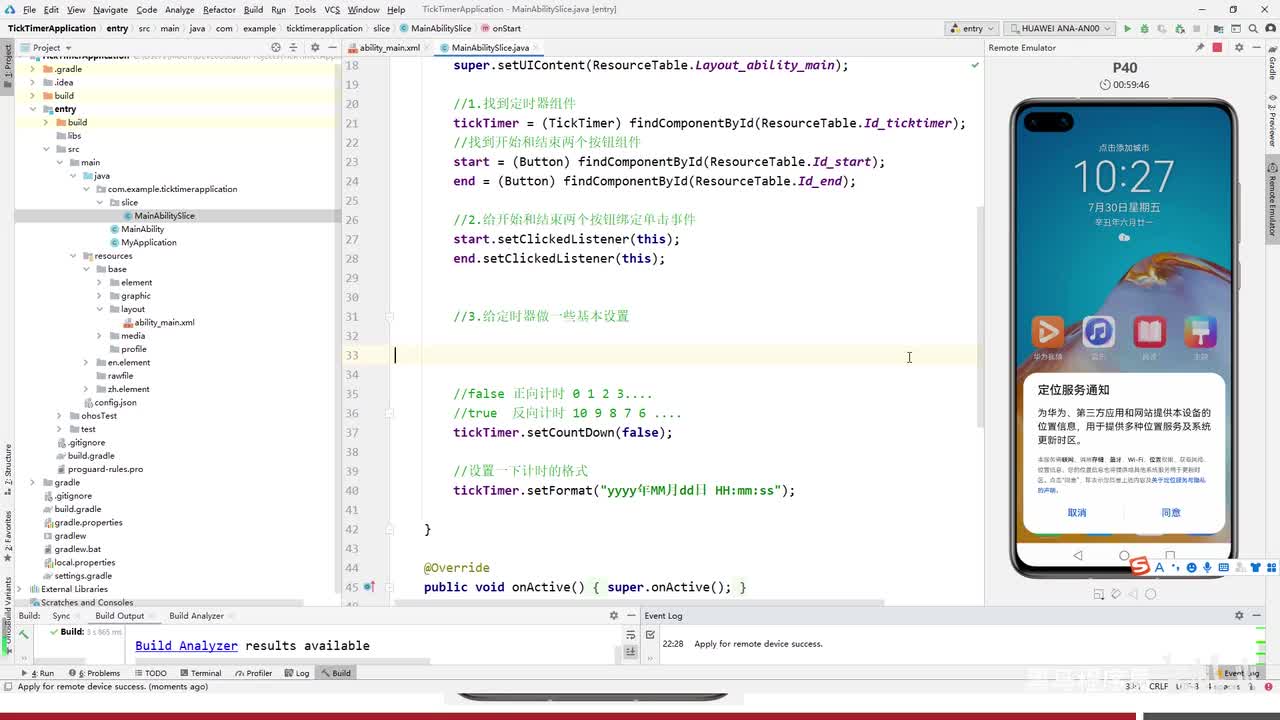The width and height of the screenshot is (1280, 720).
Task: Stop the Remote Emulator with red square
Action: point(1217,48)
